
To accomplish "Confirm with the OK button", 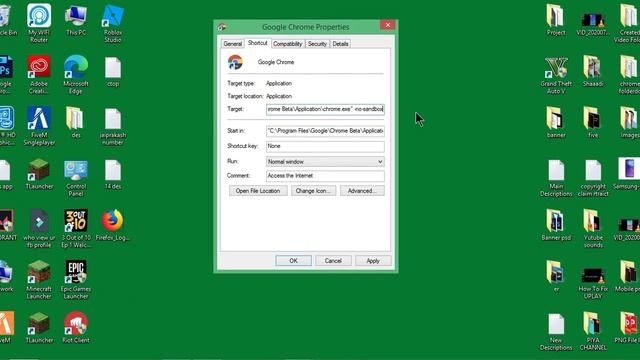I will coord(293,260).
